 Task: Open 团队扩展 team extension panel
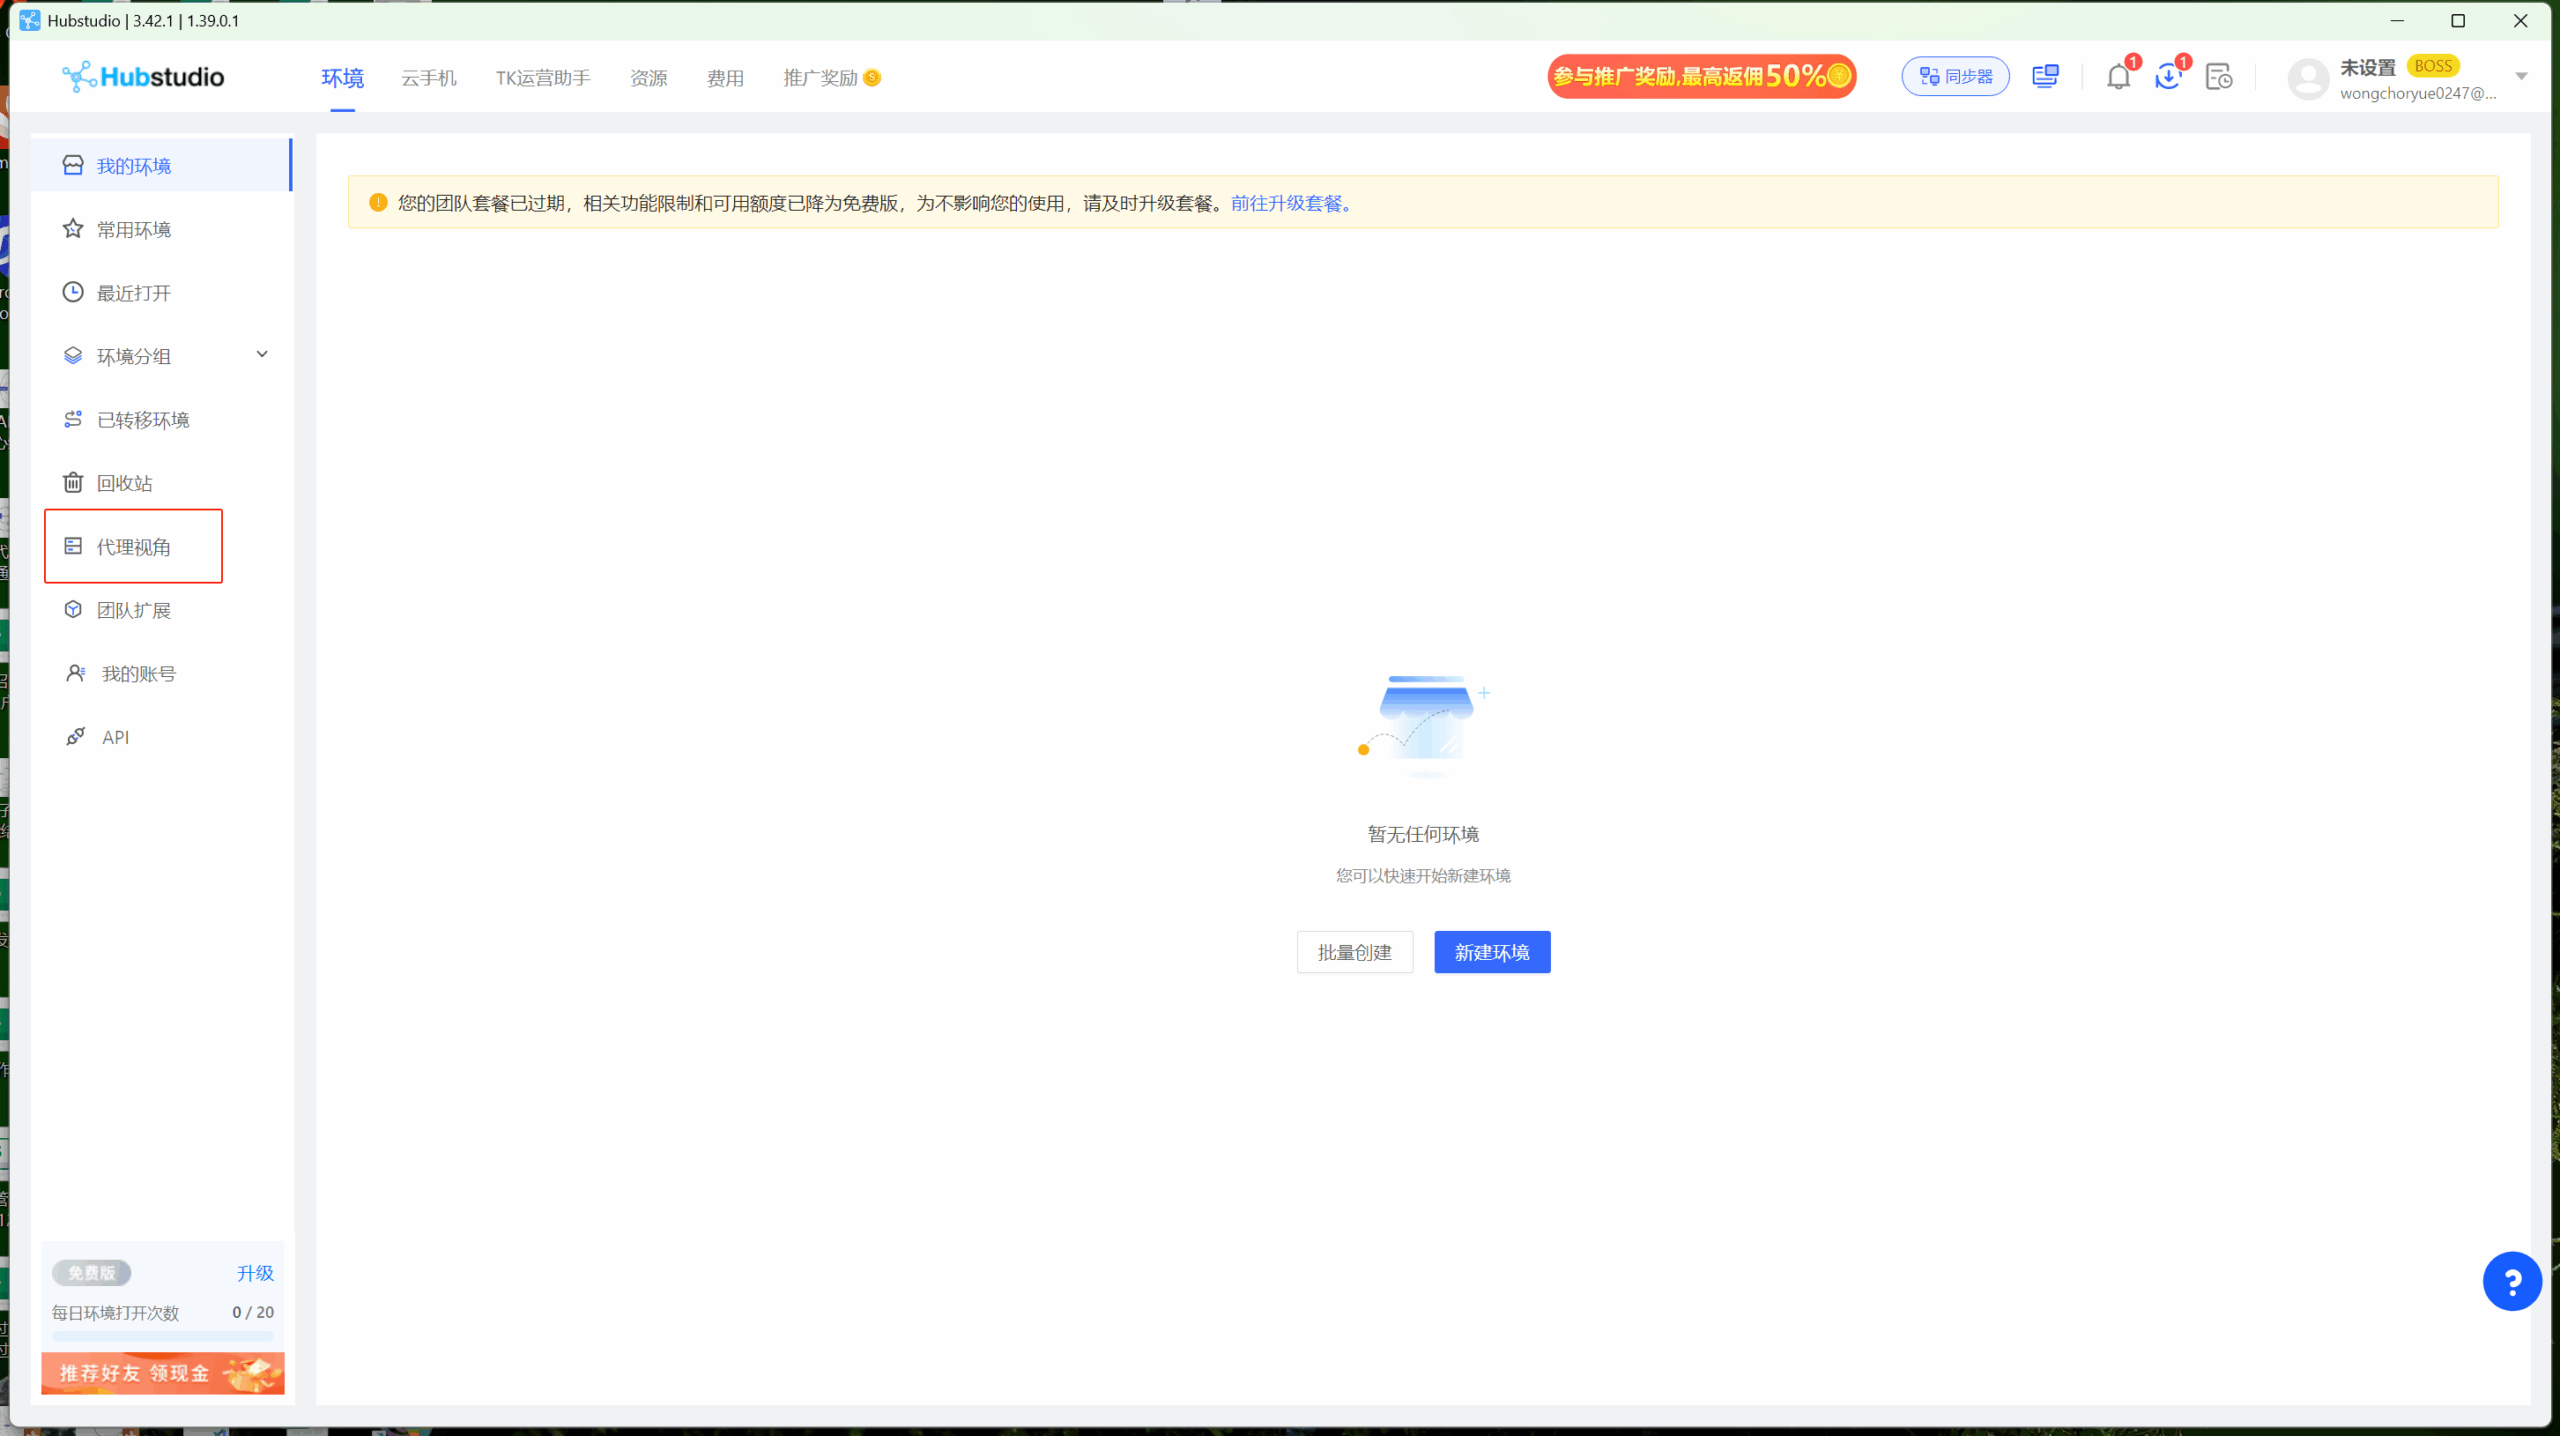(x=134, y=609)
